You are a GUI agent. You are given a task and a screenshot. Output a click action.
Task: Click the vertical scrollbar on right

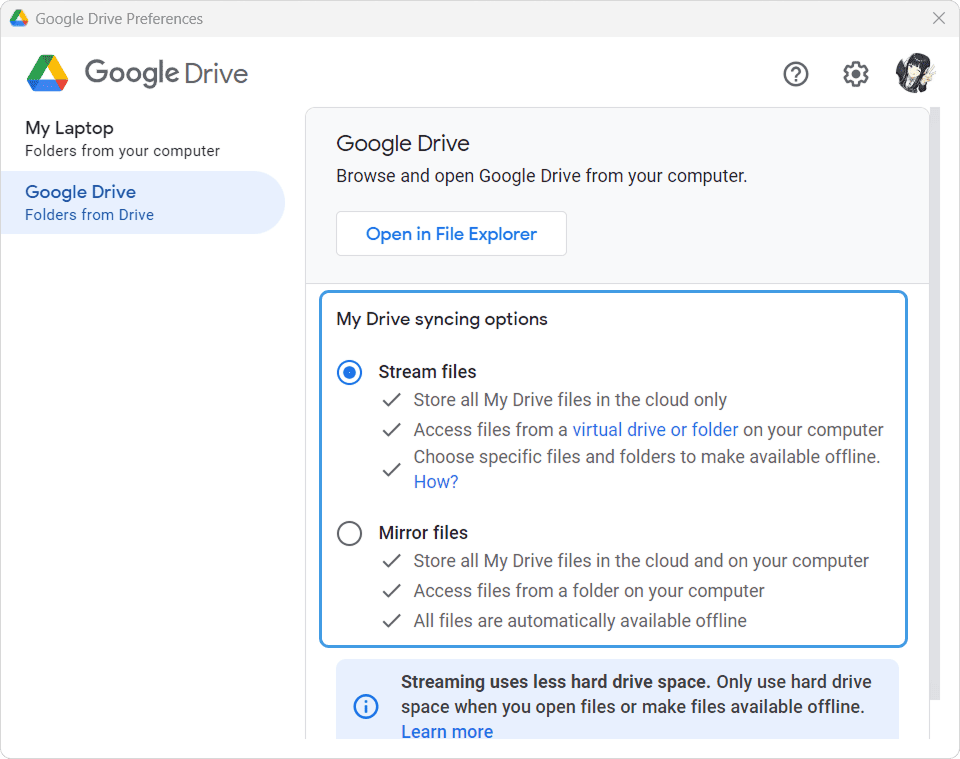click(934, 404)
